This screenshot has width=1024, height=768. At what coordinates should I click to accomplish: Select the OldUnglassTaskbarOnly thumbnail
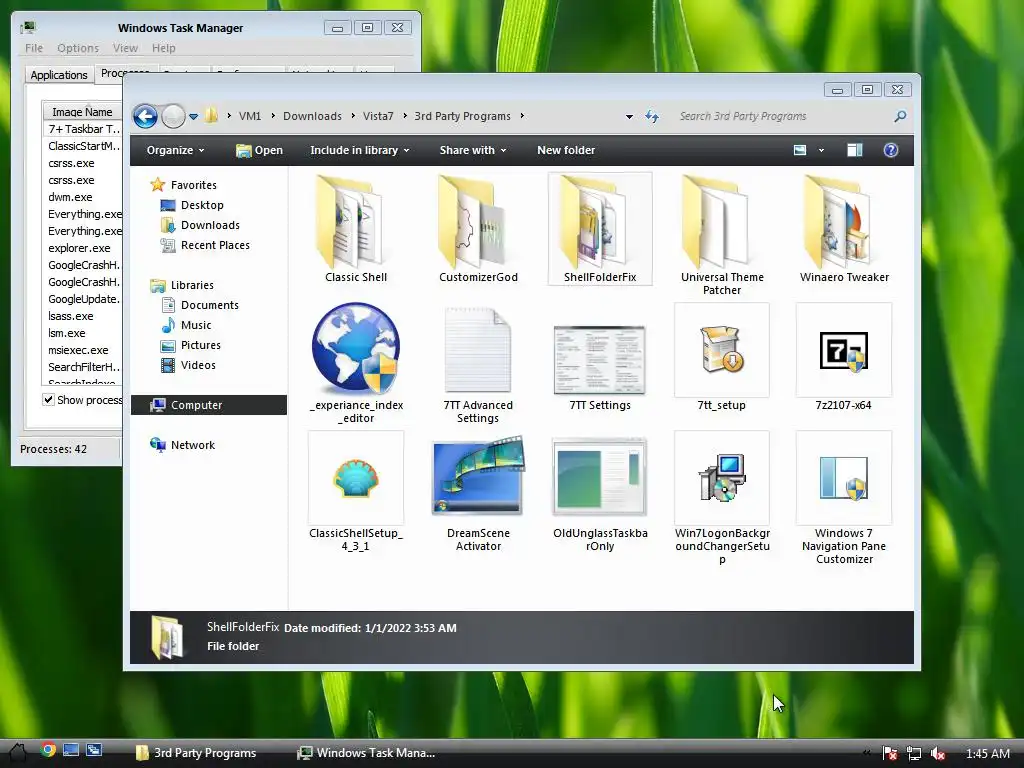tap(600, 477)
